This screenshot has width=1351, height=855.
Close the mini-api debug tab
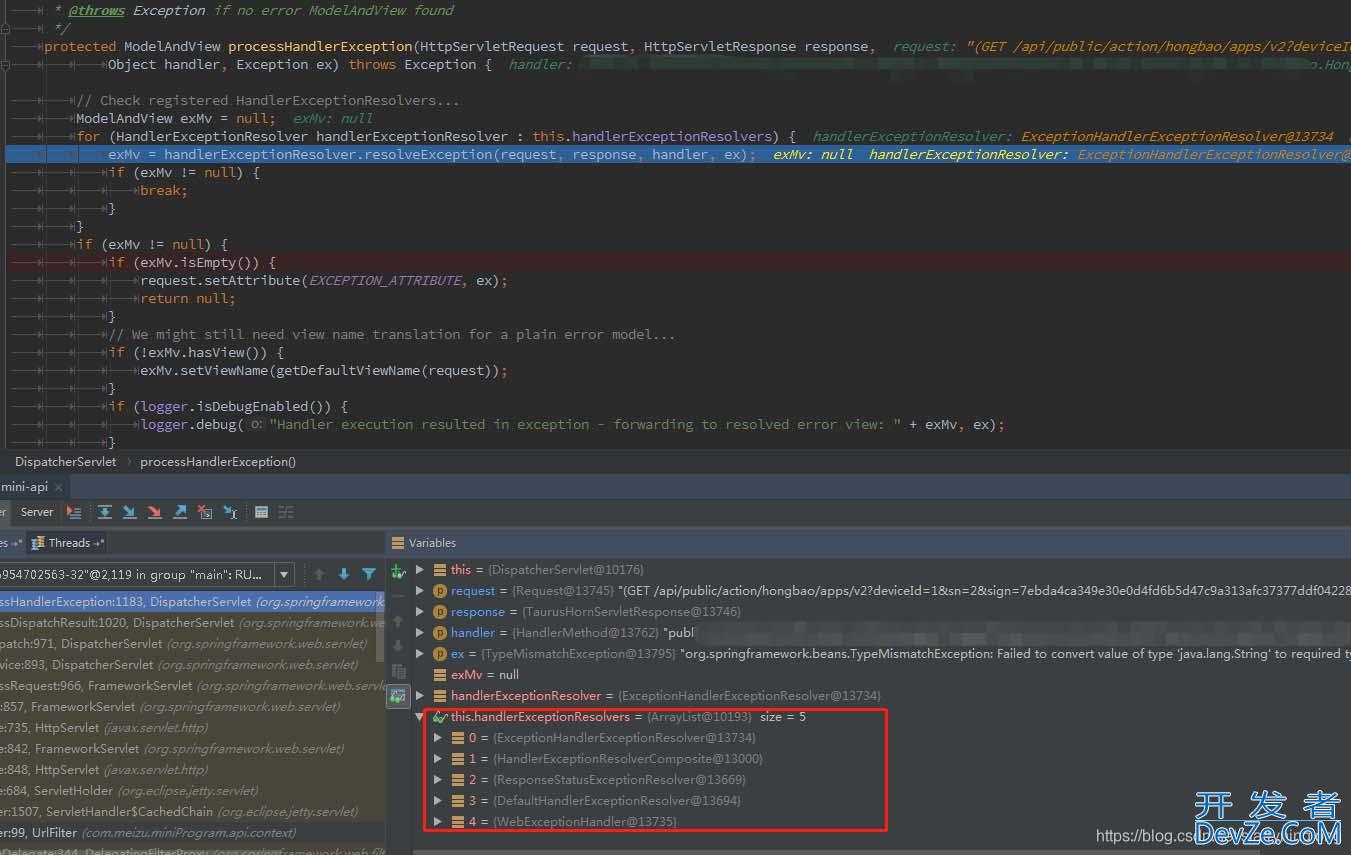[x=59, y=487]
